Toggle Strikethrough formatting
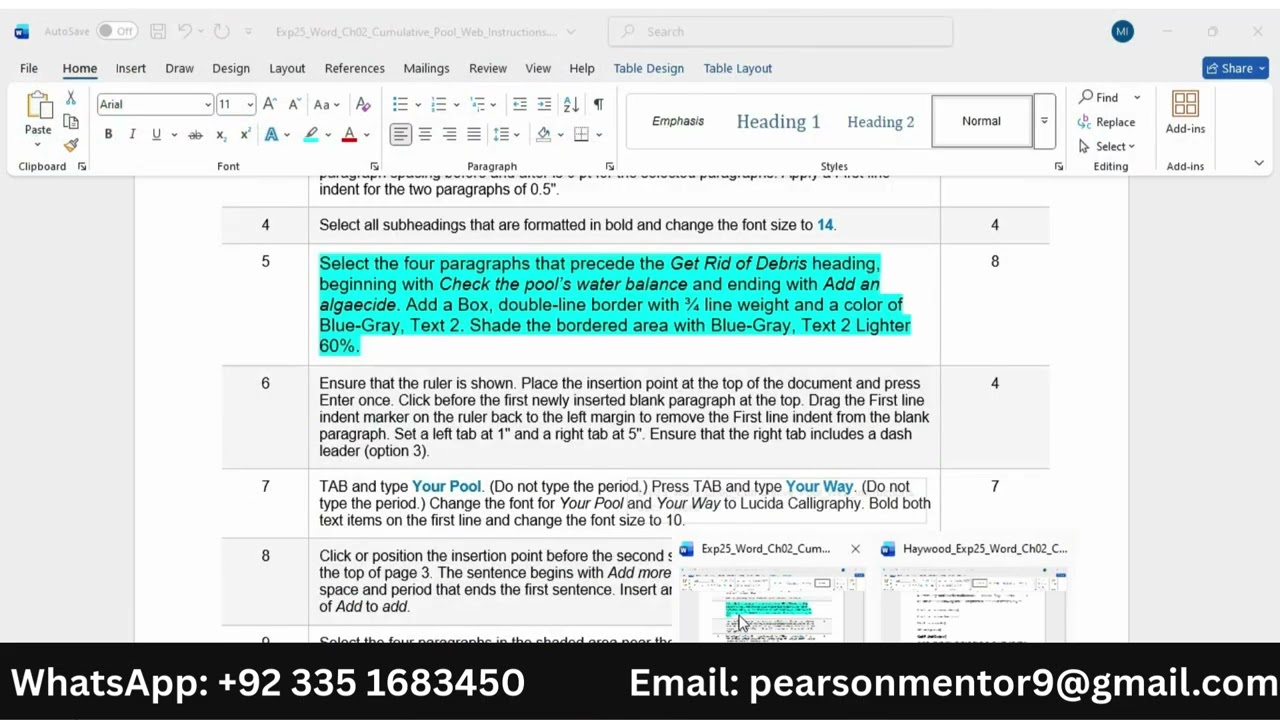 (x=195, y=134)
